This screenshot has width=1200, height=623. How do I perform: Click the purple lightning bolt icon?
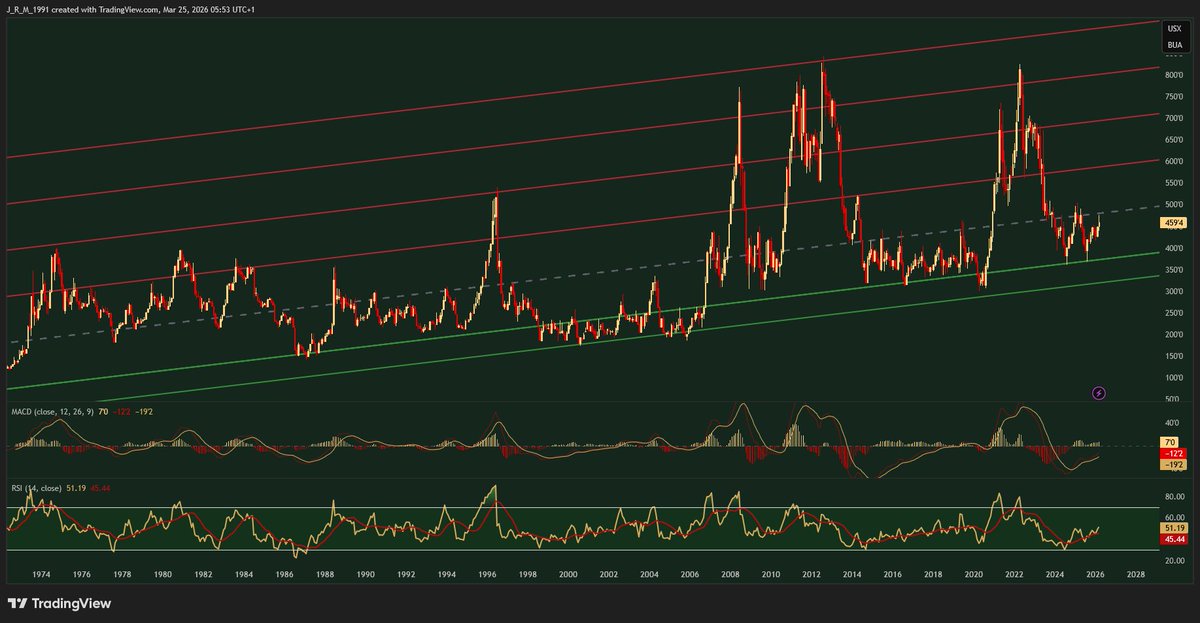click(x=1099, y=394)
